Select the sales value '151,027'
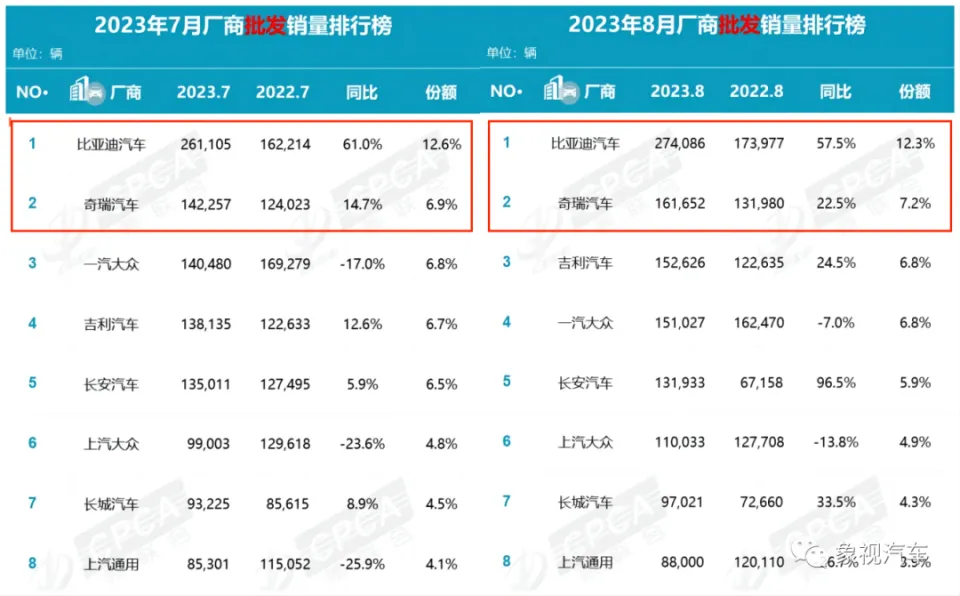The height and width of the screenshot is (596, 960). tap(680, 323)
